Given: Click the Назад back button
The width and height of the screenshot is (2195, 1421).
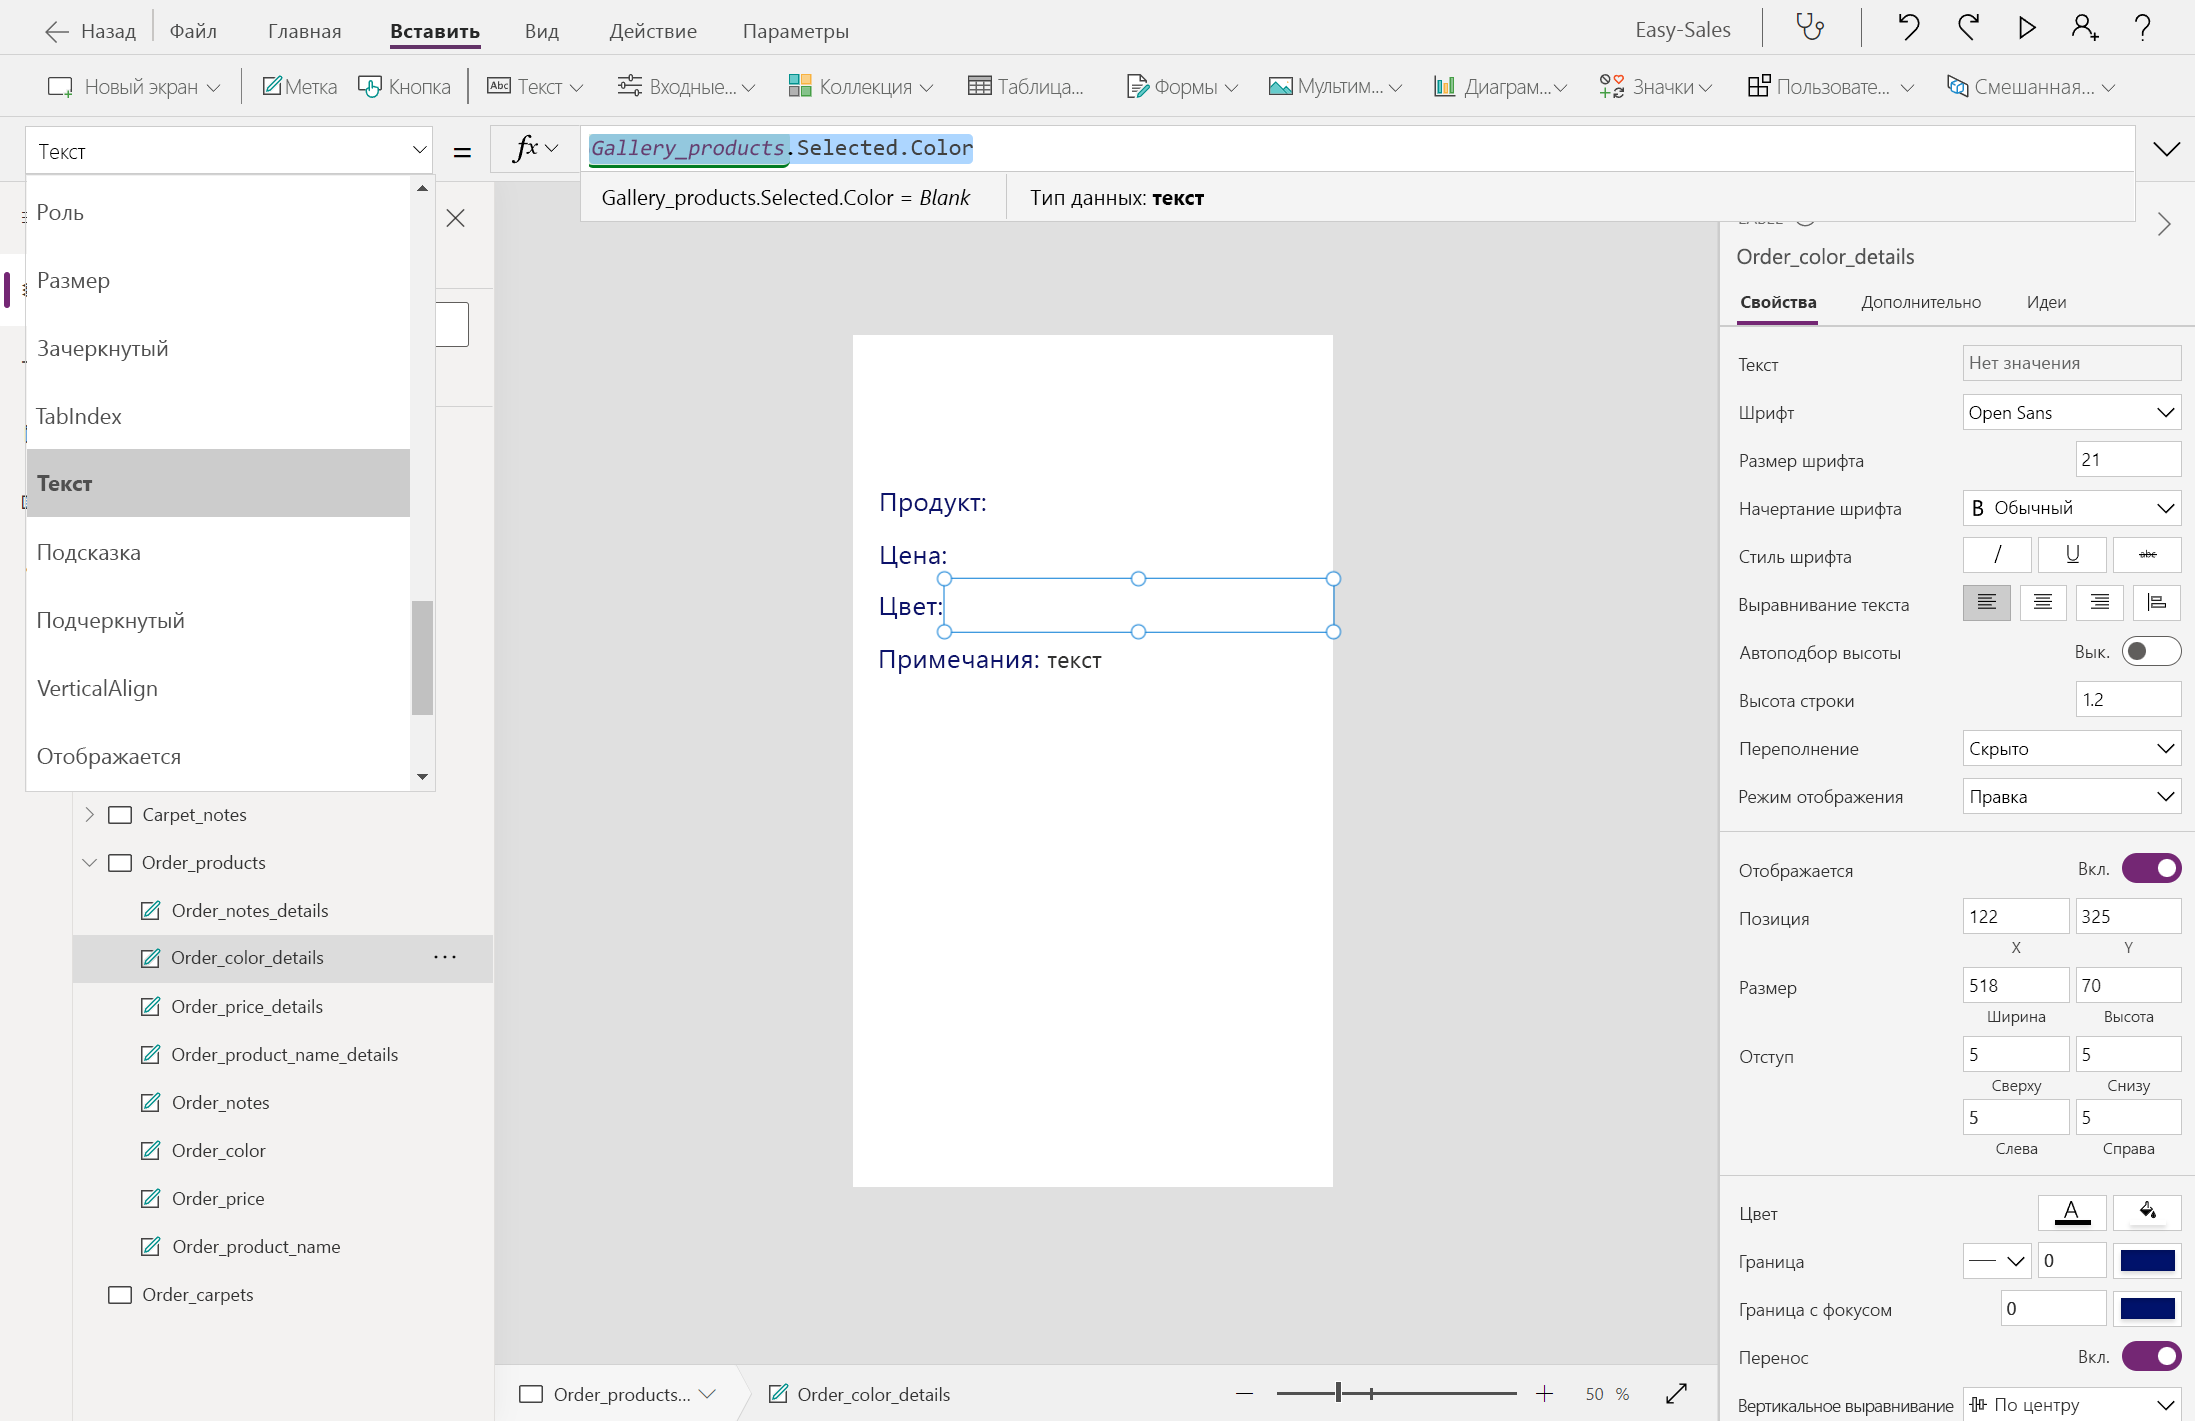Looking at the screenshot, I should pyautogui.click(x=91, y=31).
